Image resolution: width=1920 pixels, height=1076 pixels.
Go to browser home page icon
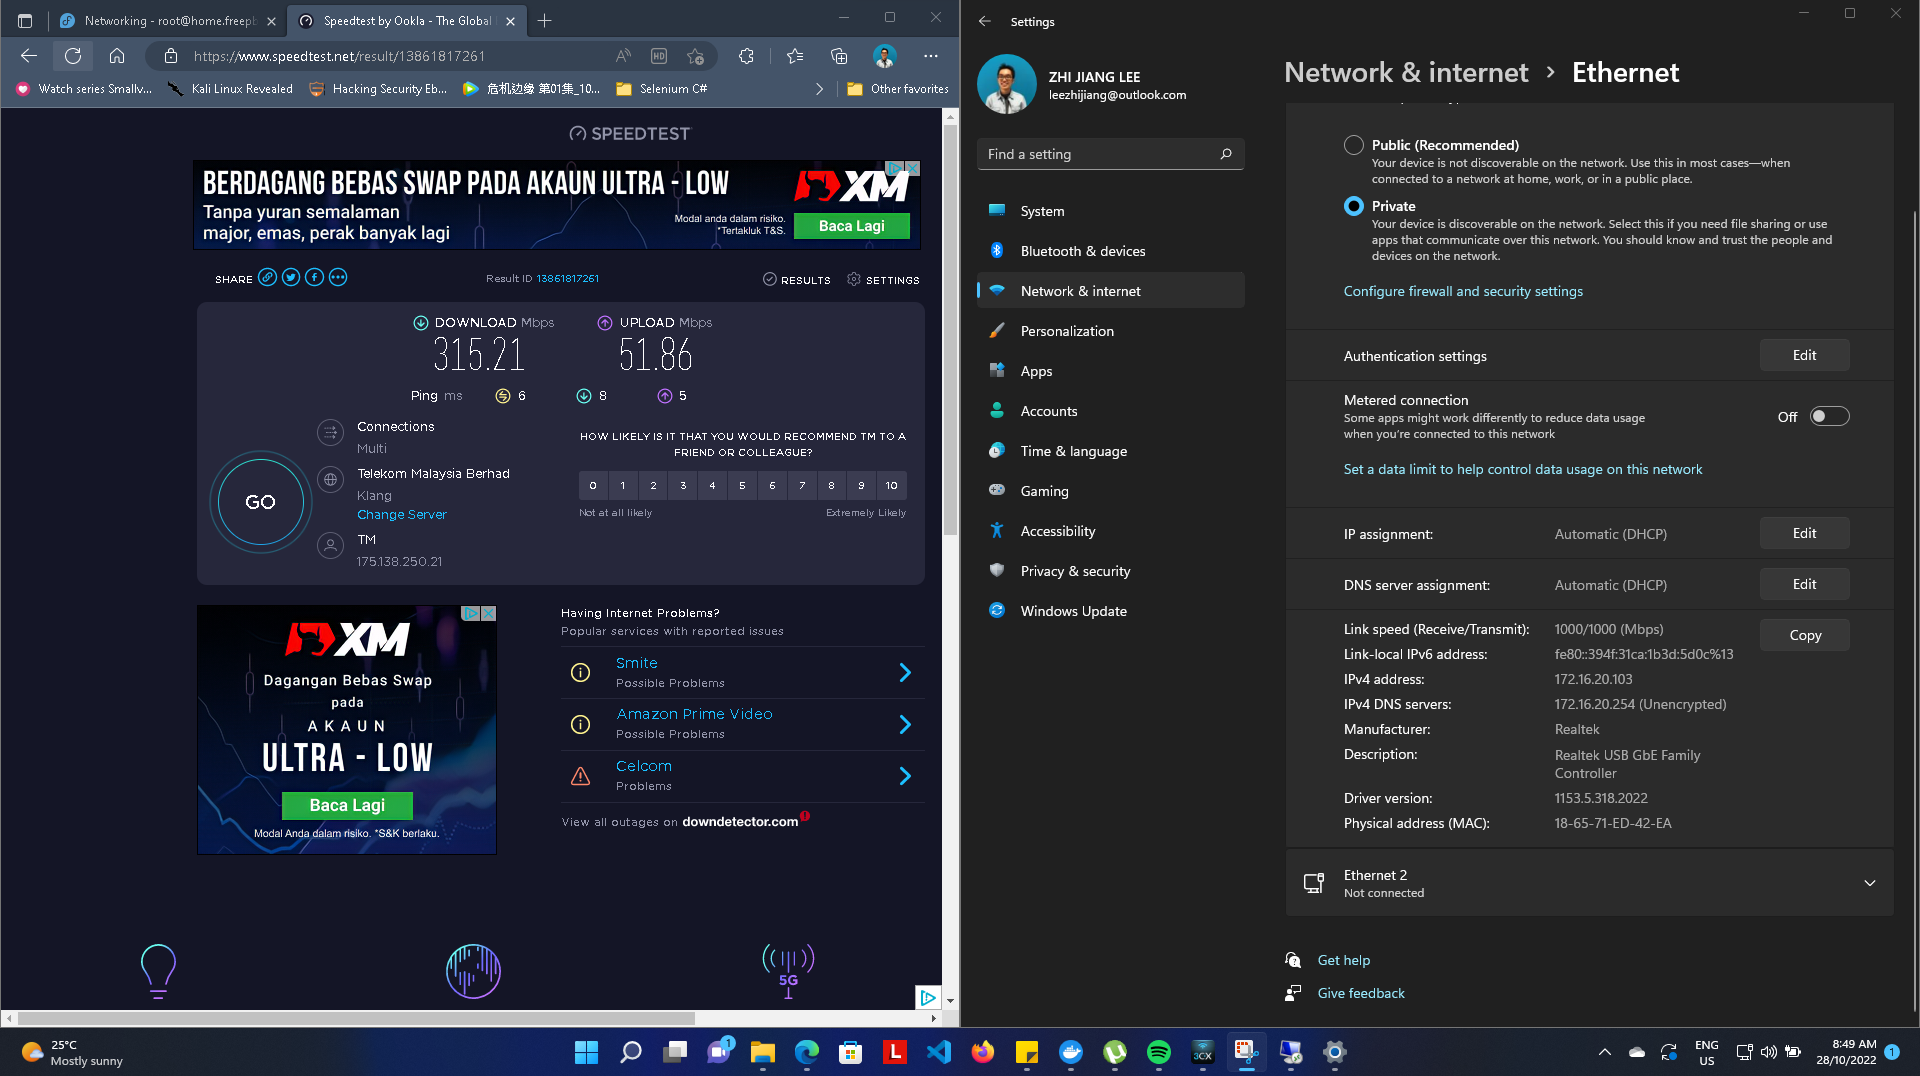(x=117, y=56)
